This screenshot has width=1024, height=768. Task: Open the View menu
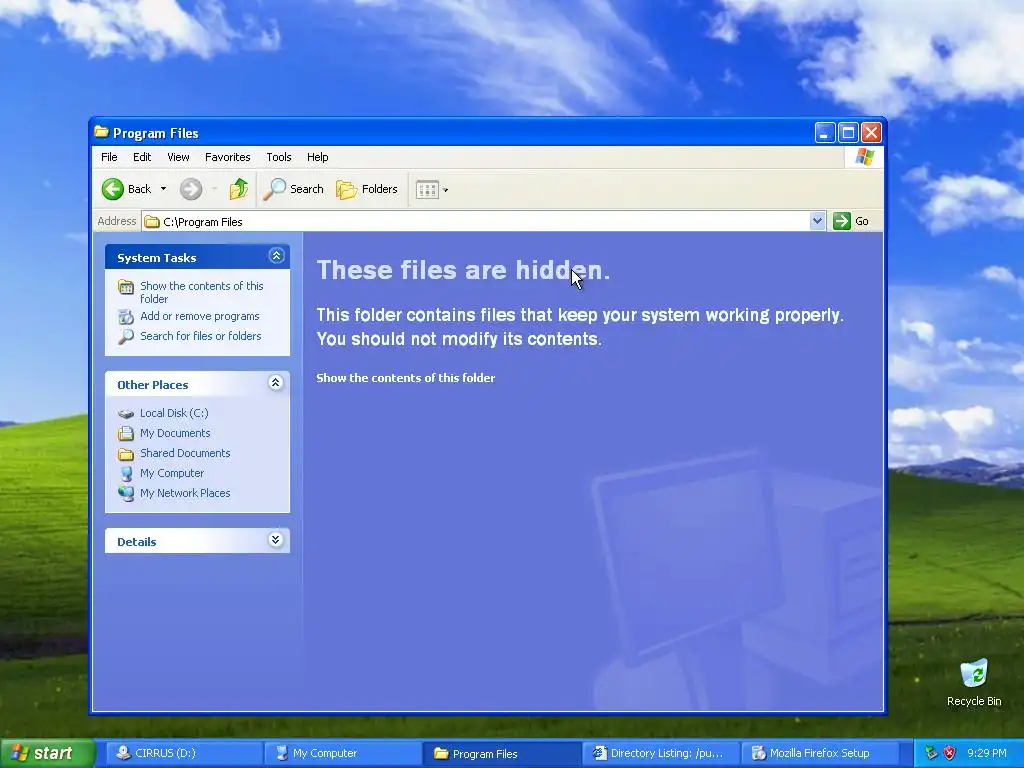[x=178, y=157]
